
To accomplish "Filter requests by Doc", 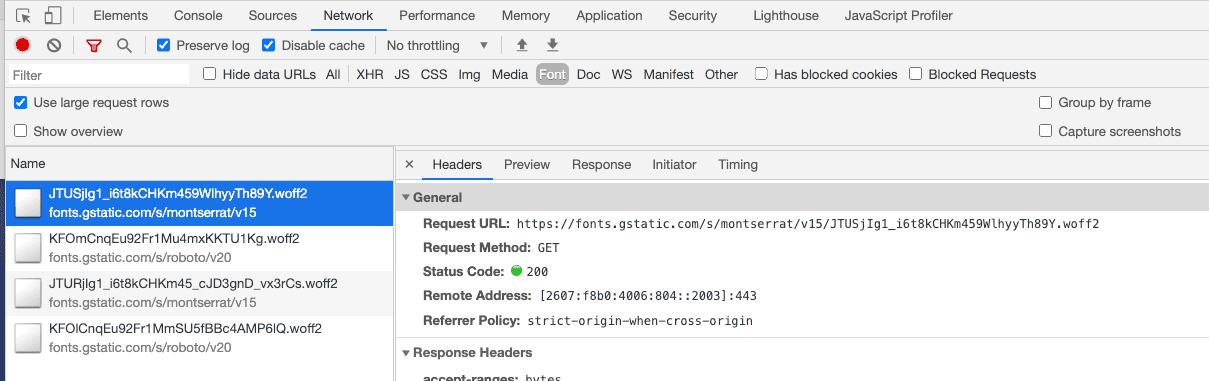I will point(589,74).
